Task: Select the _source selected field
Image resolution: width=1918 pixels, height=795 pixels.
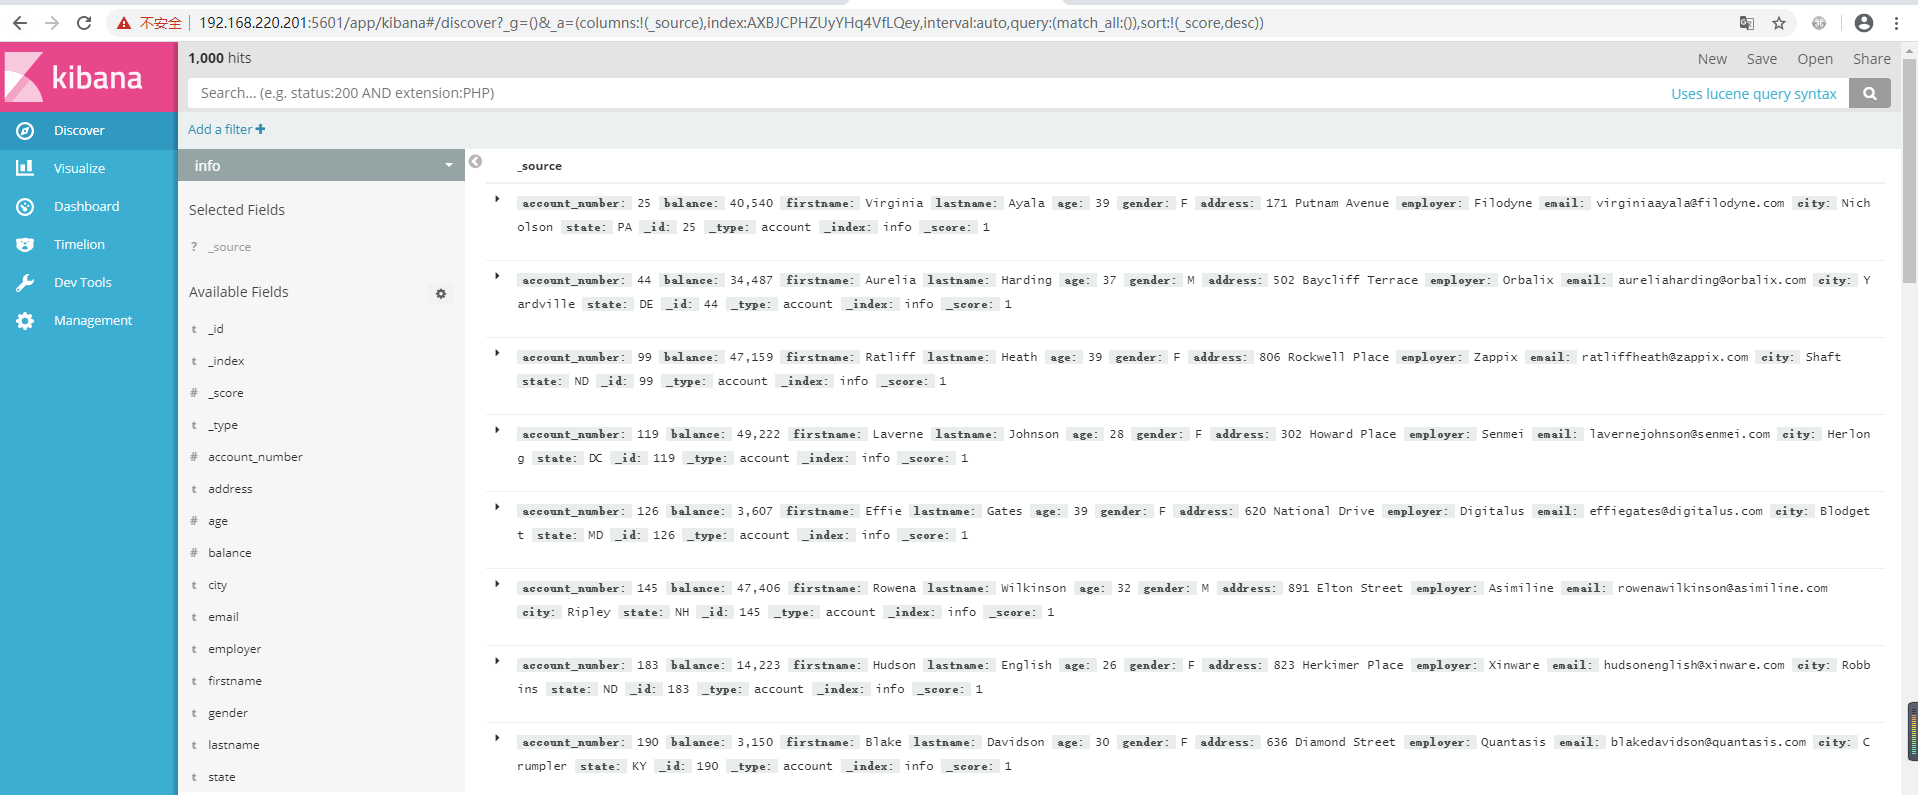Action: (x=230, y=247)
